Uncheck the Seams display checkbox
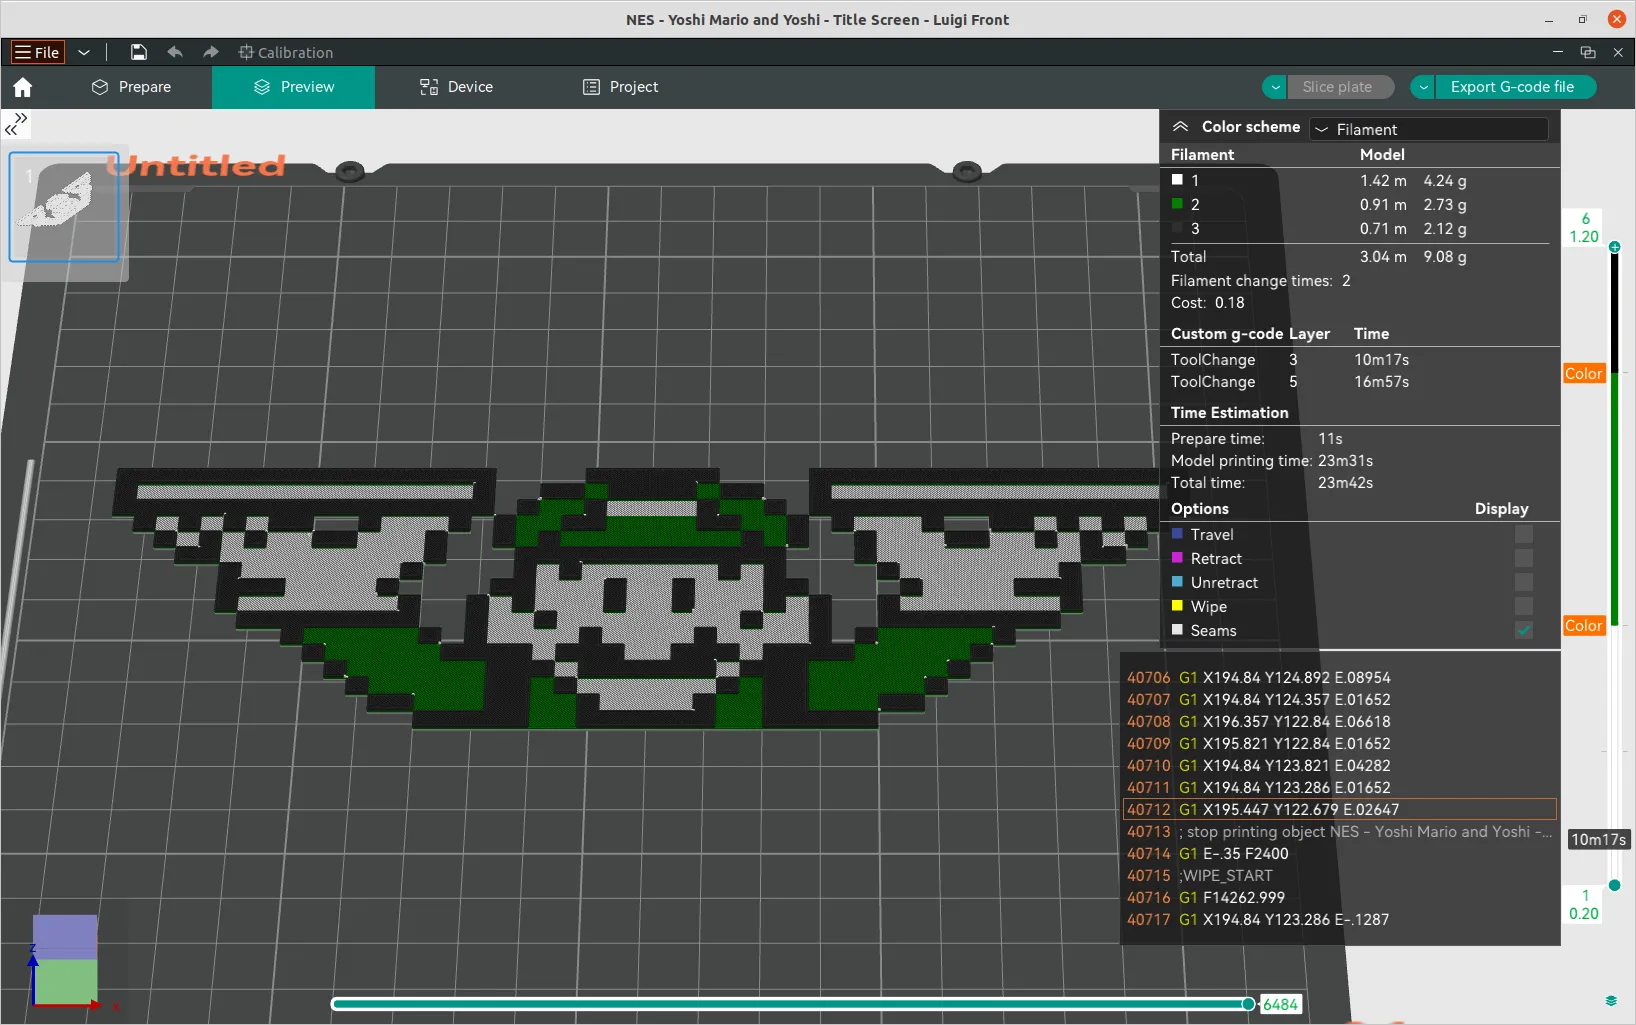Screen dimensions: 1636x1025 click(1523, 631)
